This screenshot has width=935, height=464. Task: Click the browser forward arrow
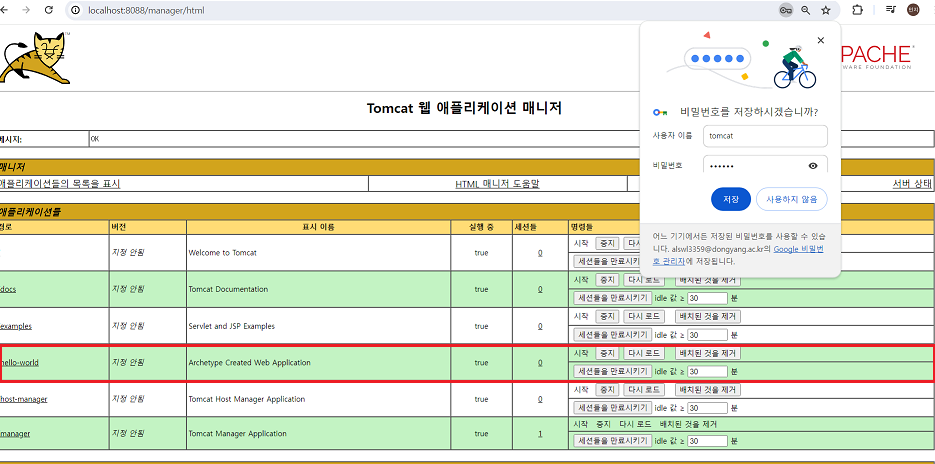(26, 10)
